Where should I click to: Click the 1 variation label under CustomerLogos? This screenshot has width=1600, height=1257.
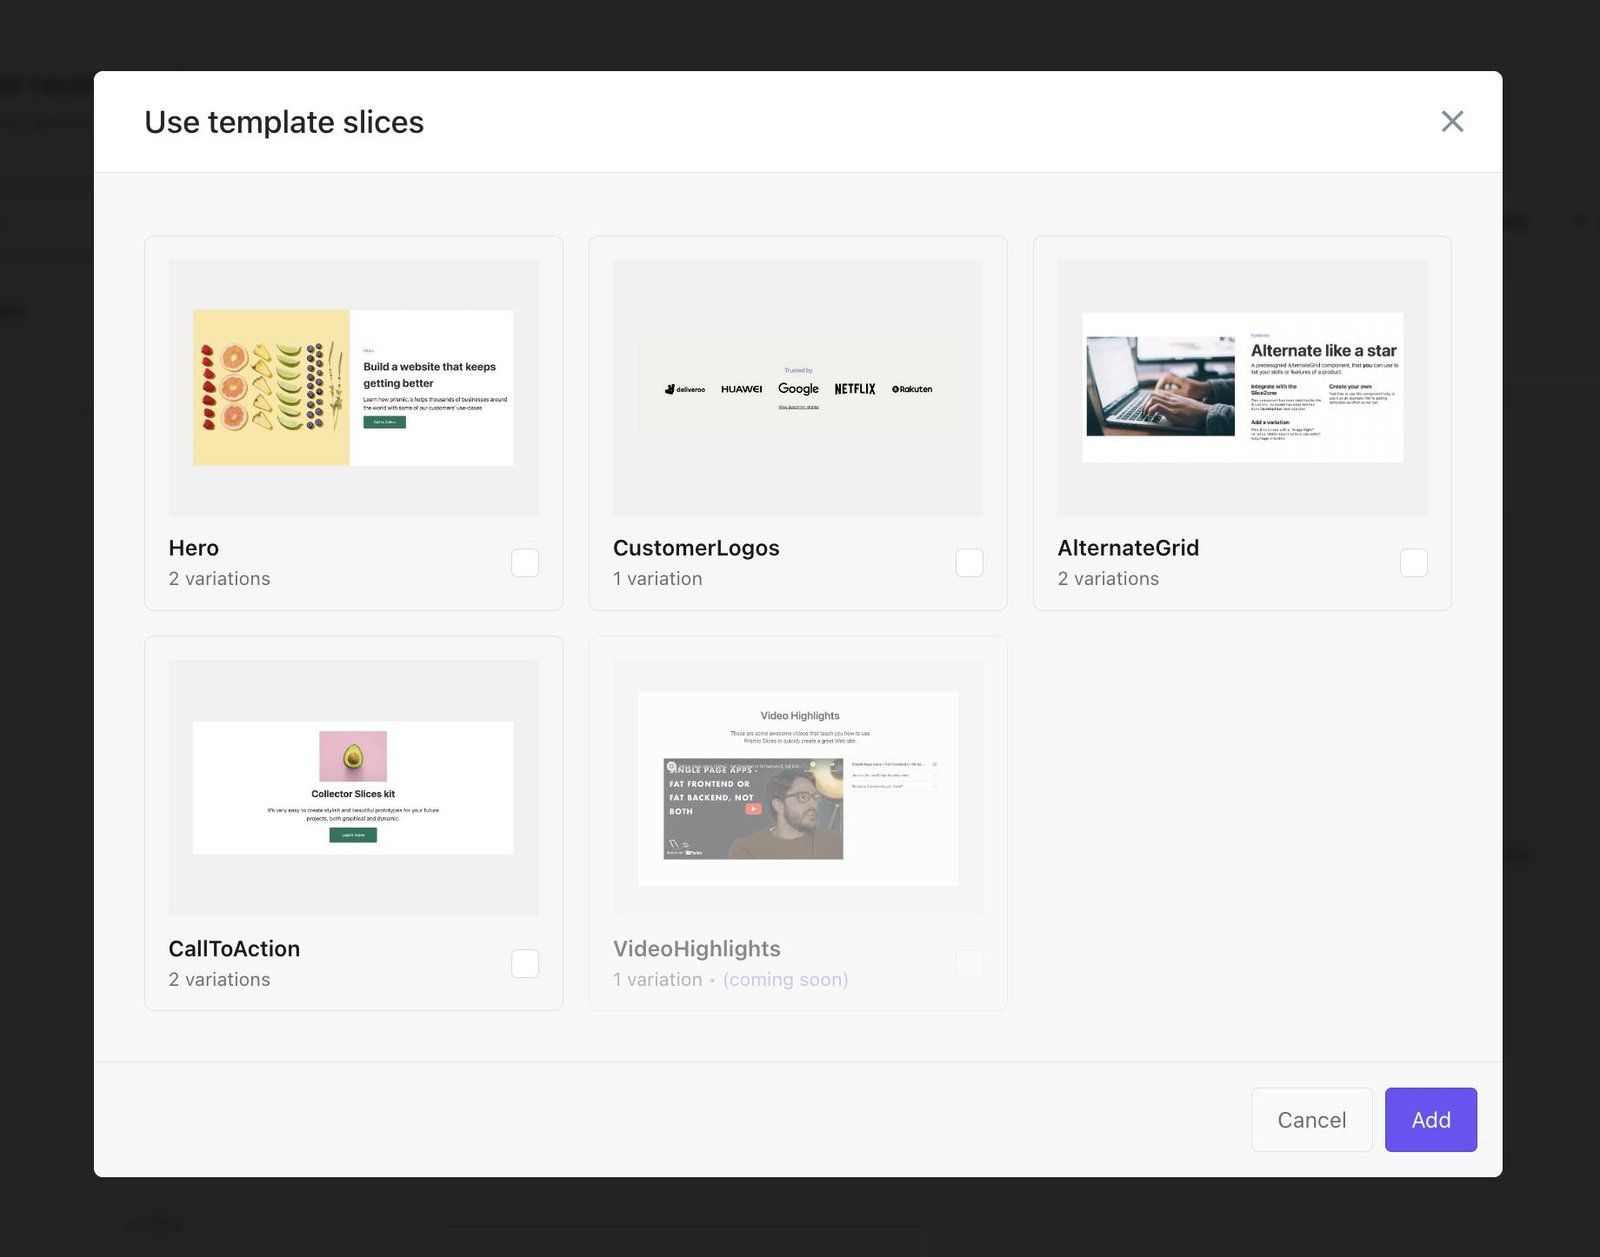click(657, 578)
